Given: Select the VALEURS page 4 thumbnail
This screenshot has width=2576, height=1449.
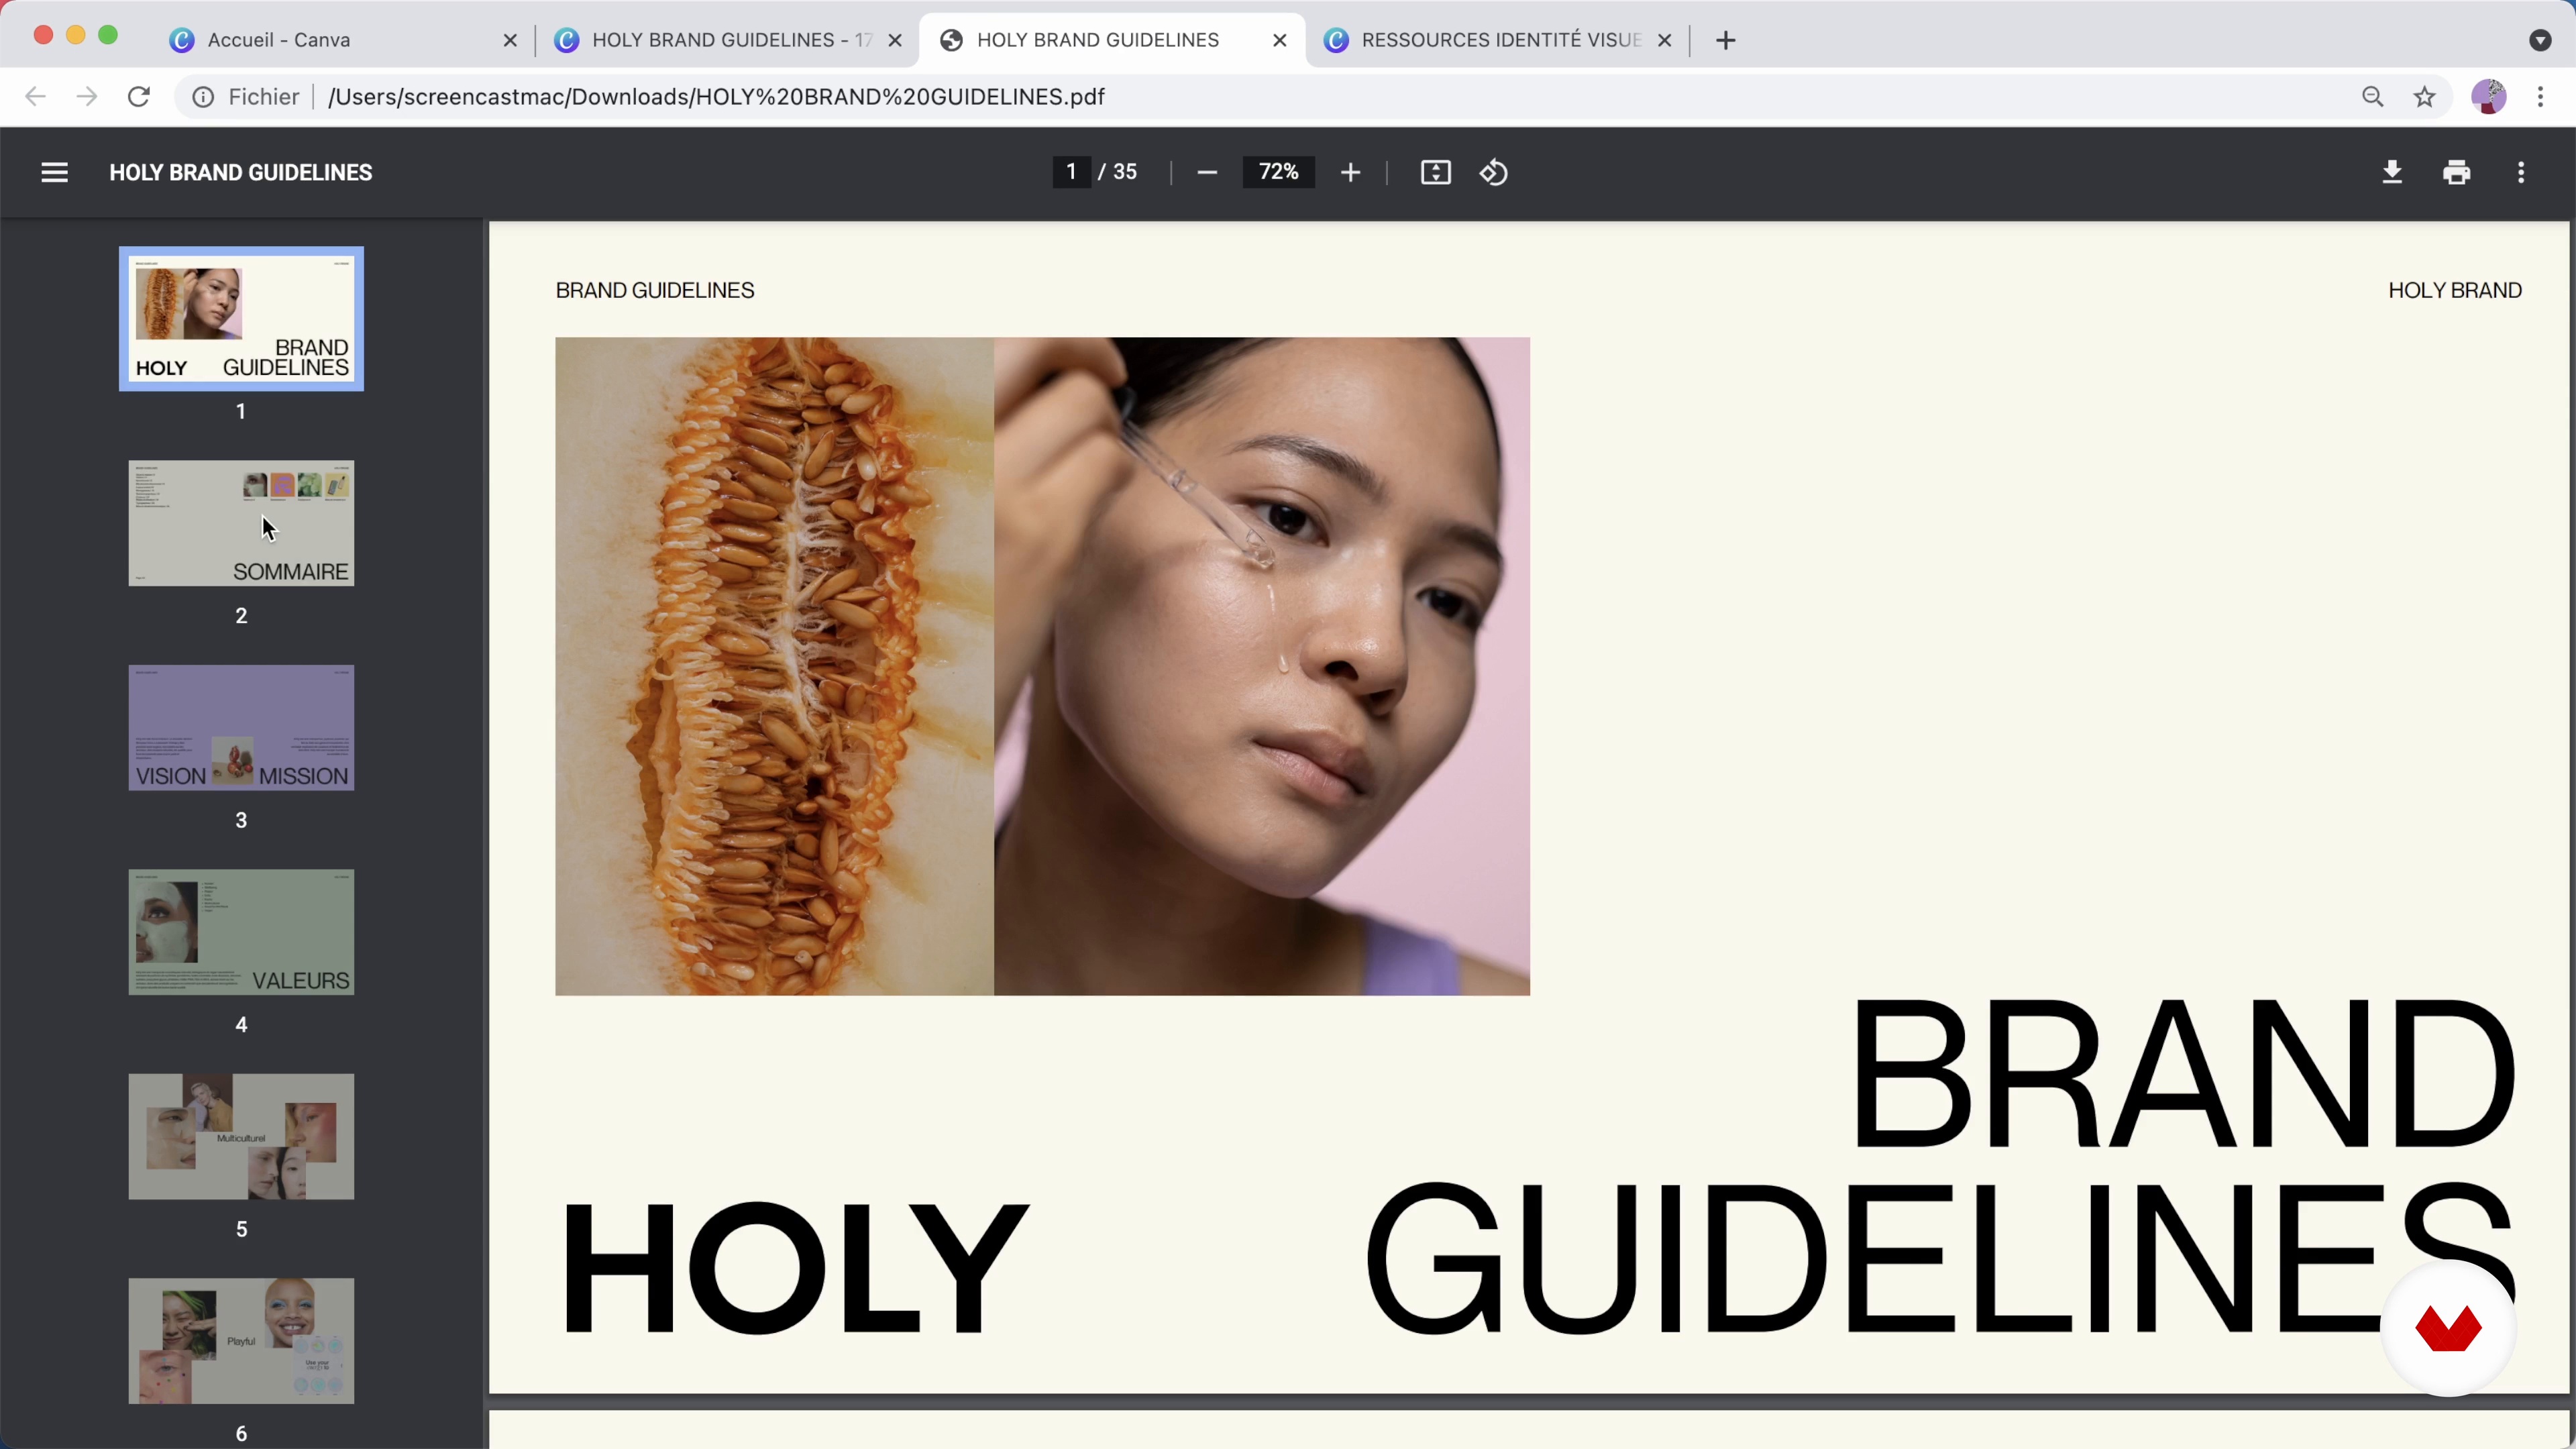Looking at the screenshot, I should coord(241,932).
